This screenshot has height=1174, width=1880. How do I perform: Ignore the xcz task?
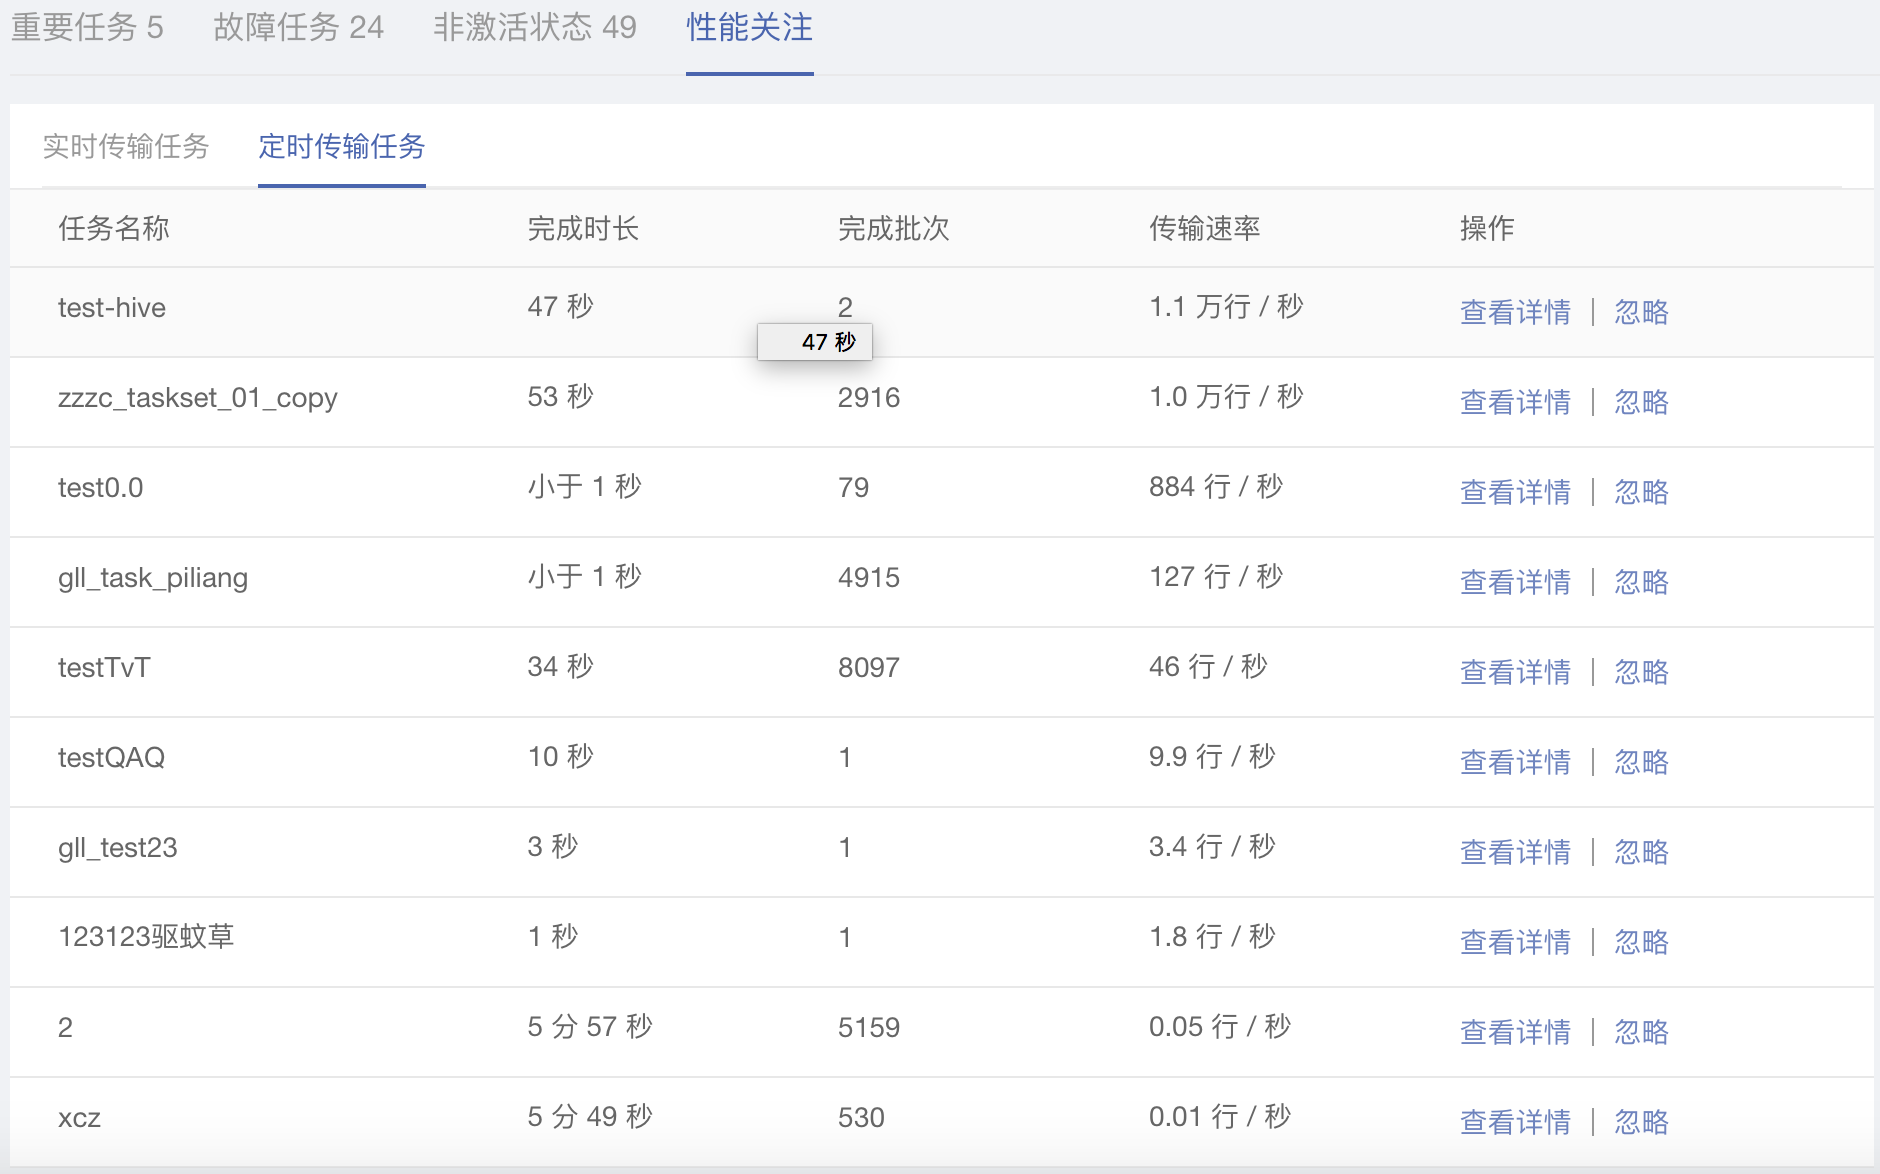point(1641,1122)
